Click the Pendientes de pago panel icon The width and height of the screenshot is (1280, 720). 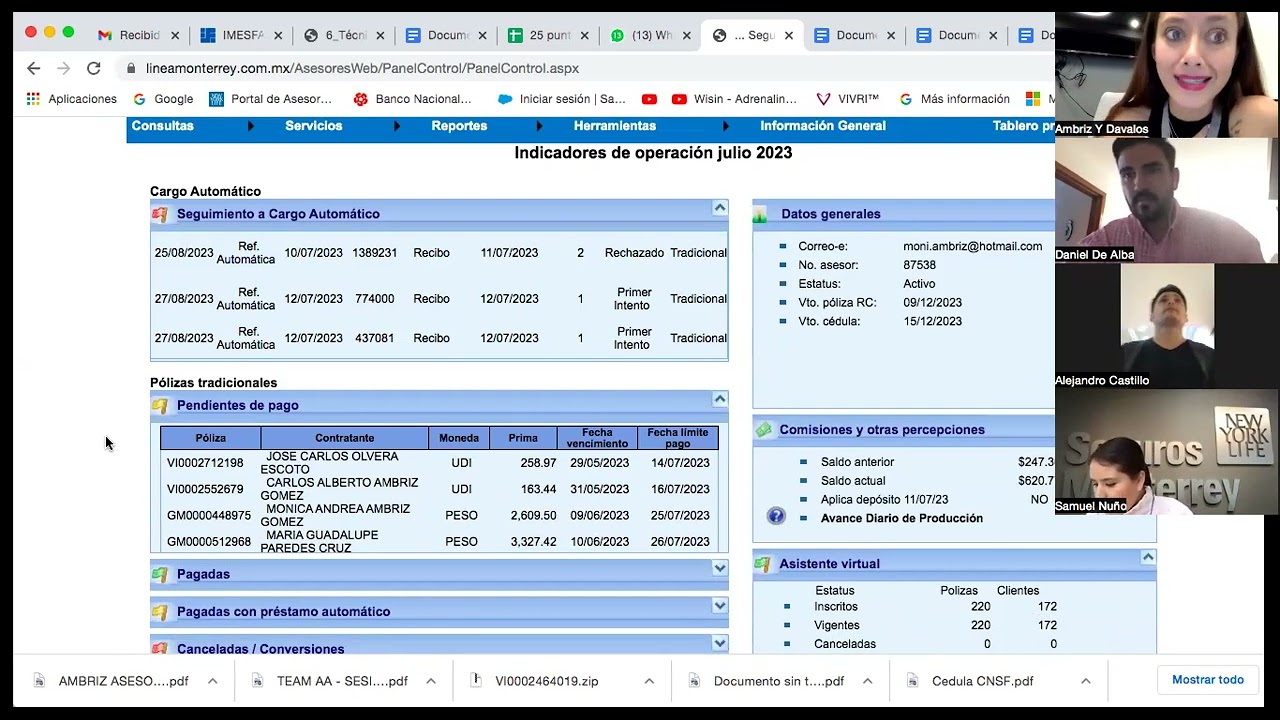click(x=160, y=406)
